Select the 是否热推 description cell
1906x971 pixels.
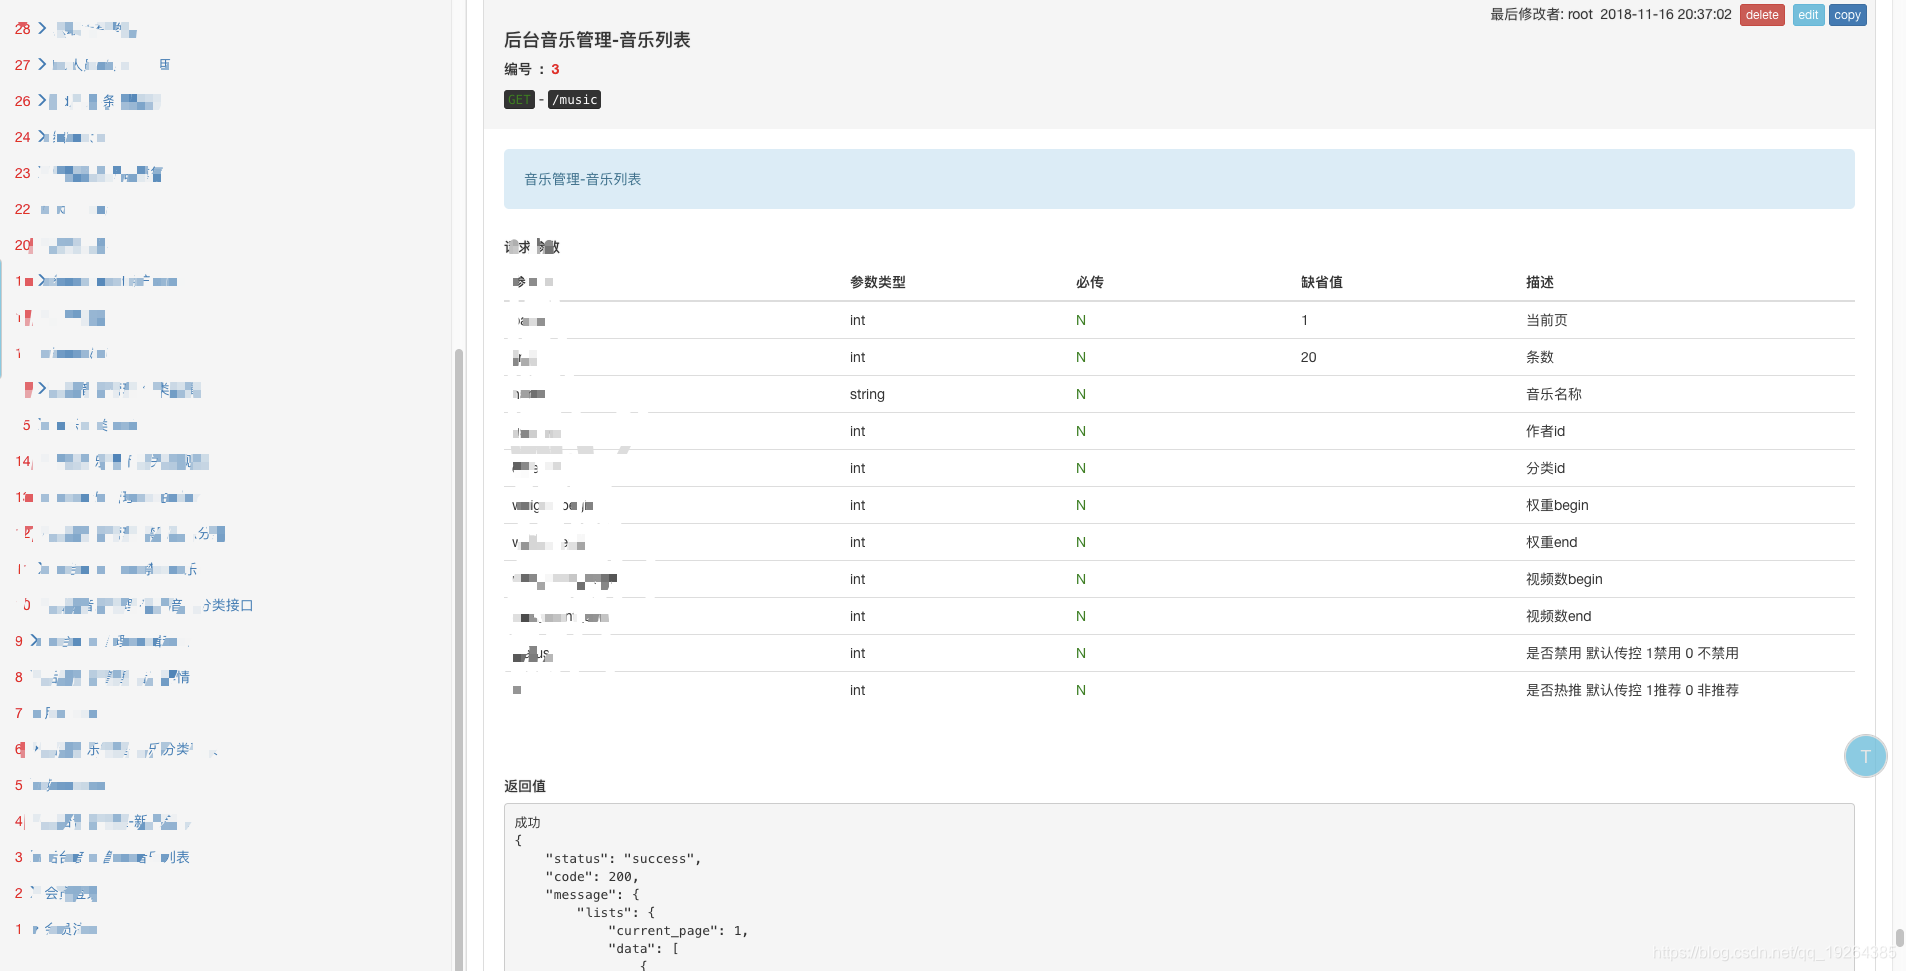1632,690
